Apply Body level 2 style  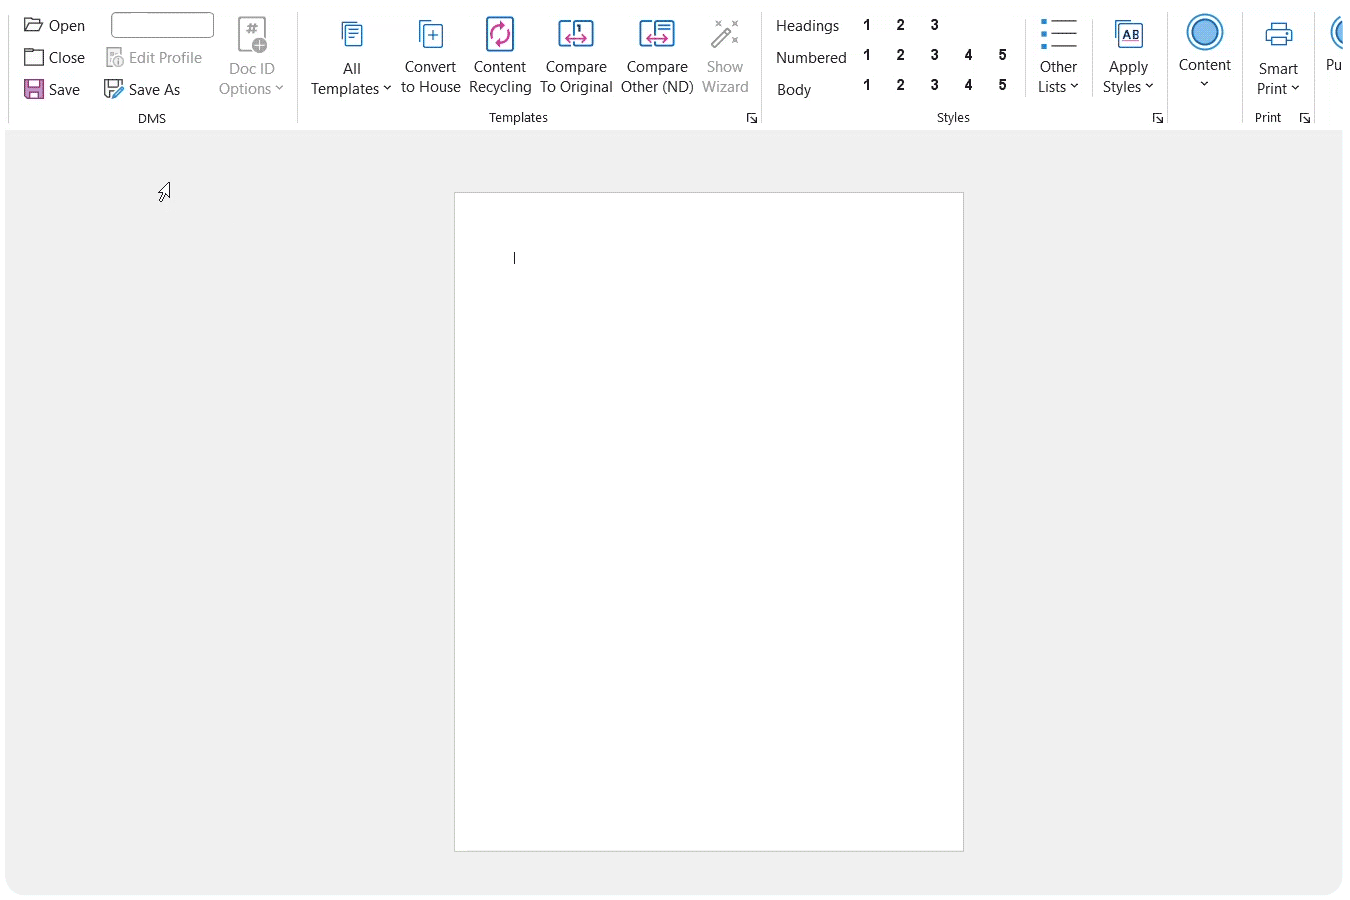[x=901, y=85]
